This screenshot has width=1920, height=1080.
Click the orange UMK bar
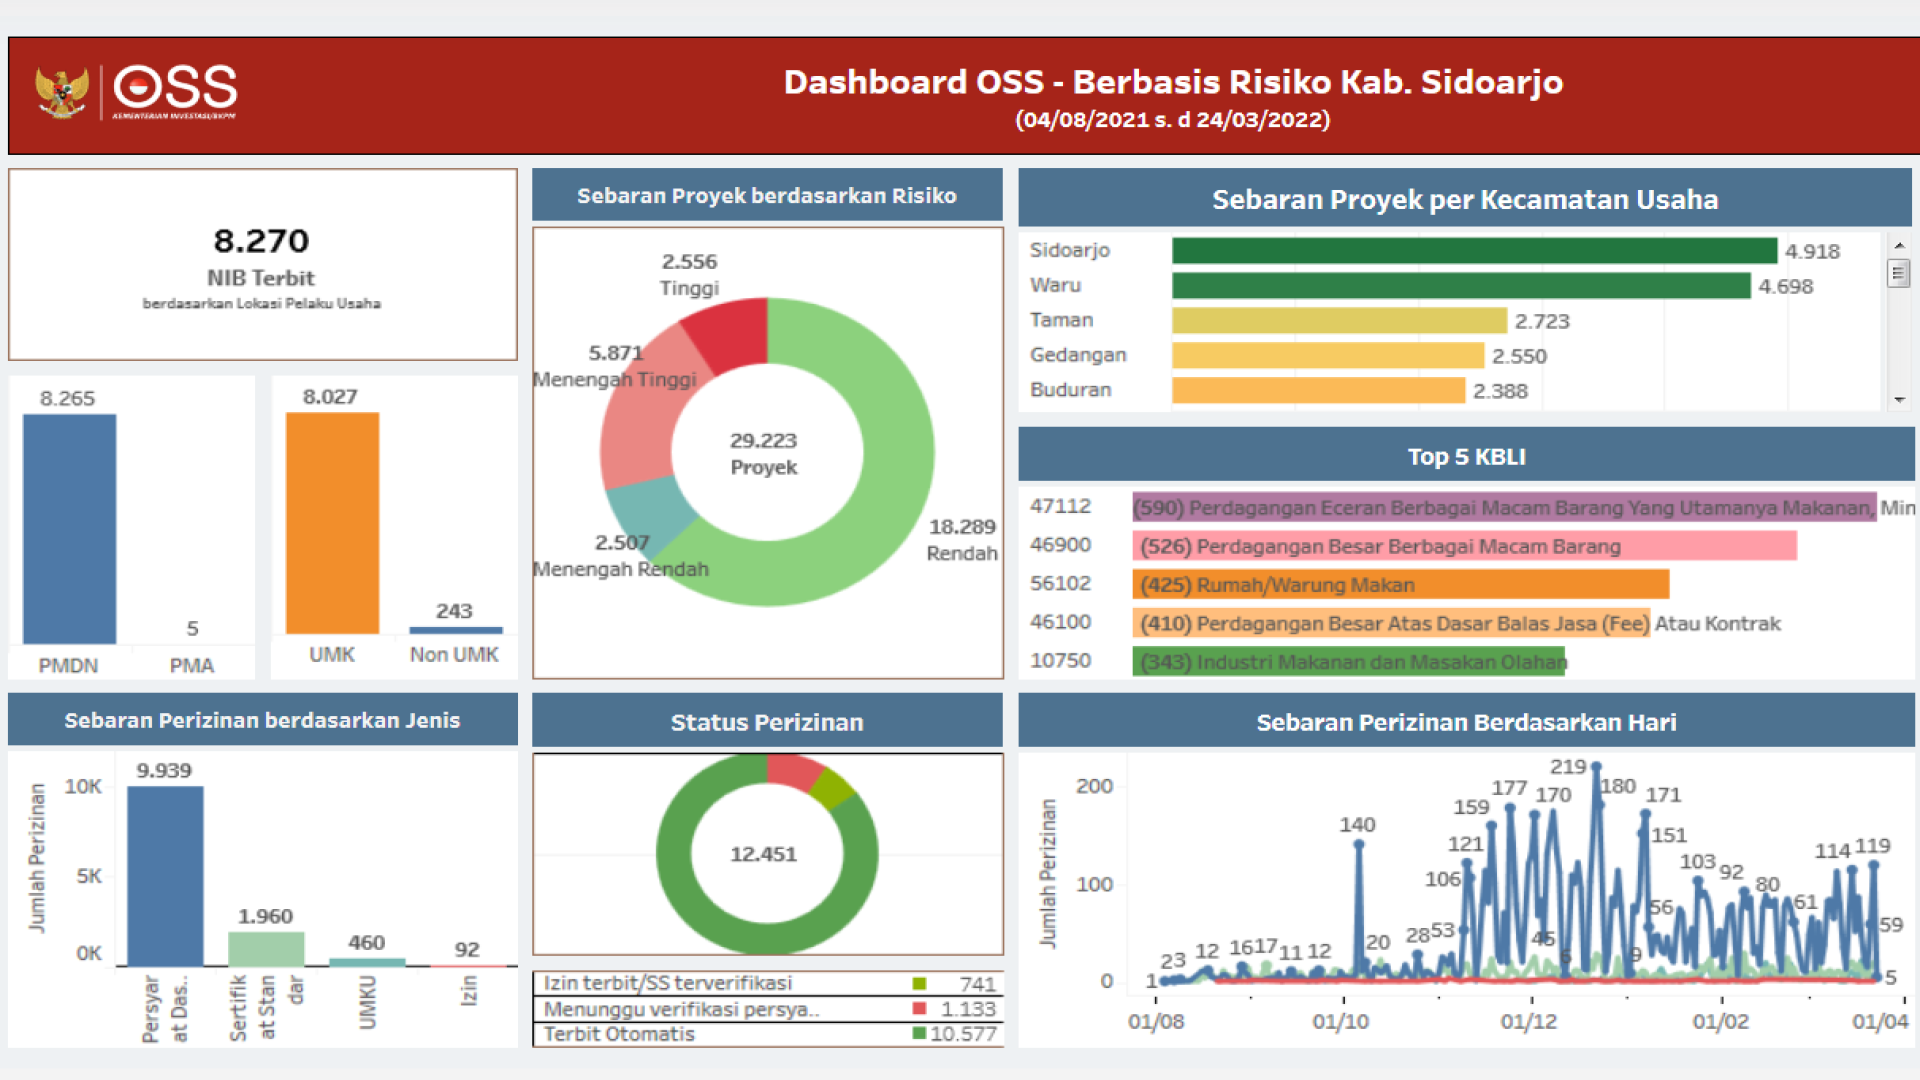tap(332, 523)
